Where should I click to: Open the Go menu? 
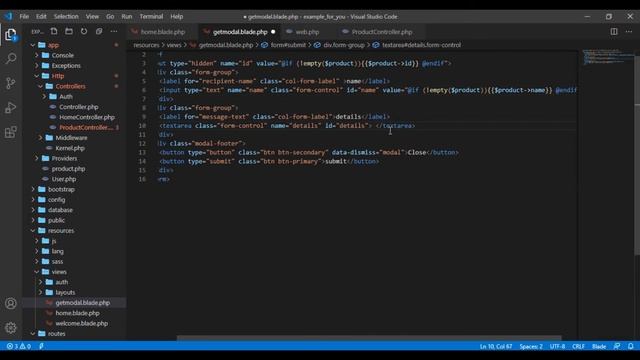[x=110, y=16]
